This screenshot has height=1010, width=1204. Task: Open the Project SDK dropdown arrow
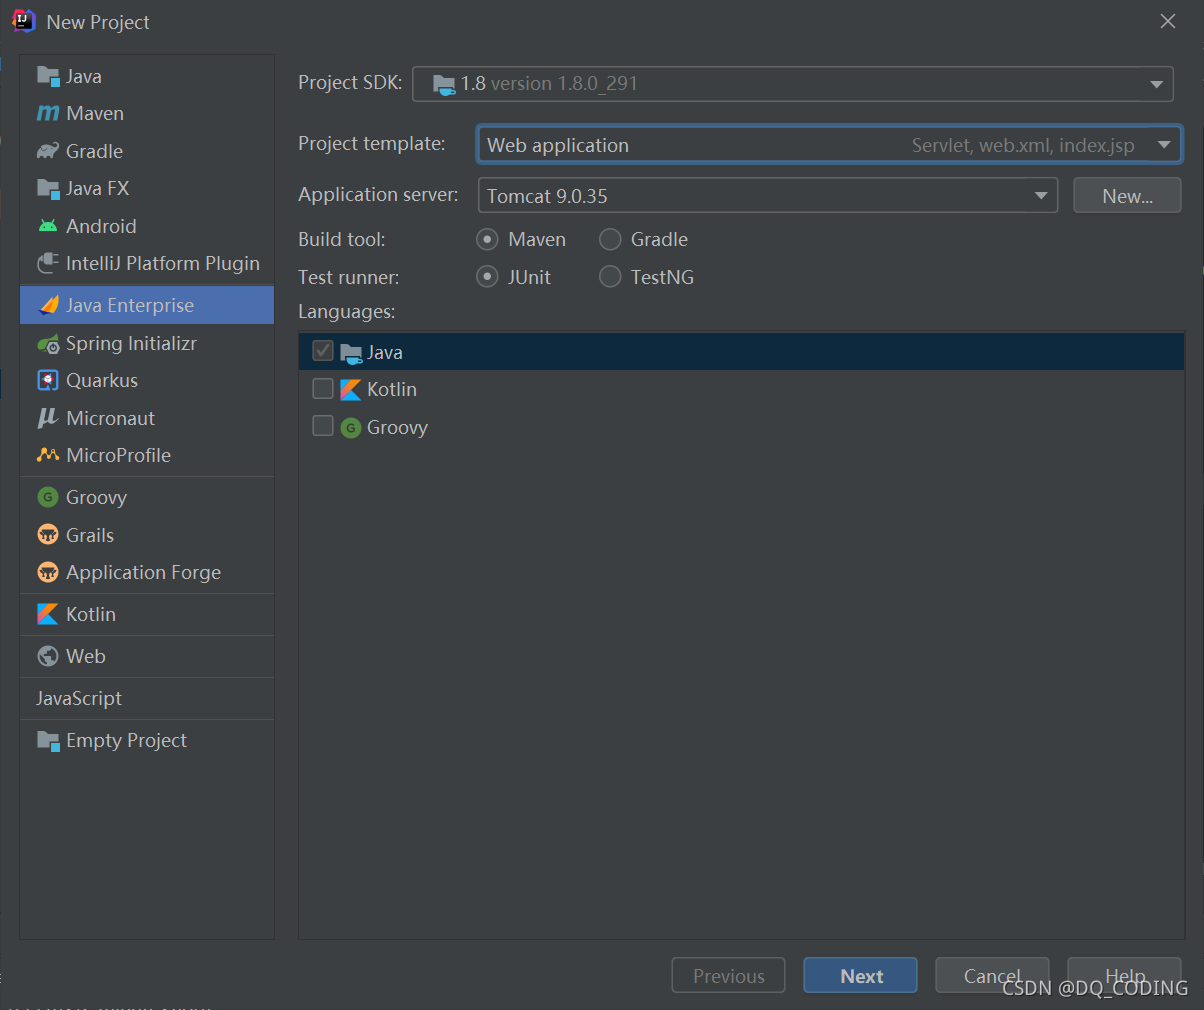1157,84
